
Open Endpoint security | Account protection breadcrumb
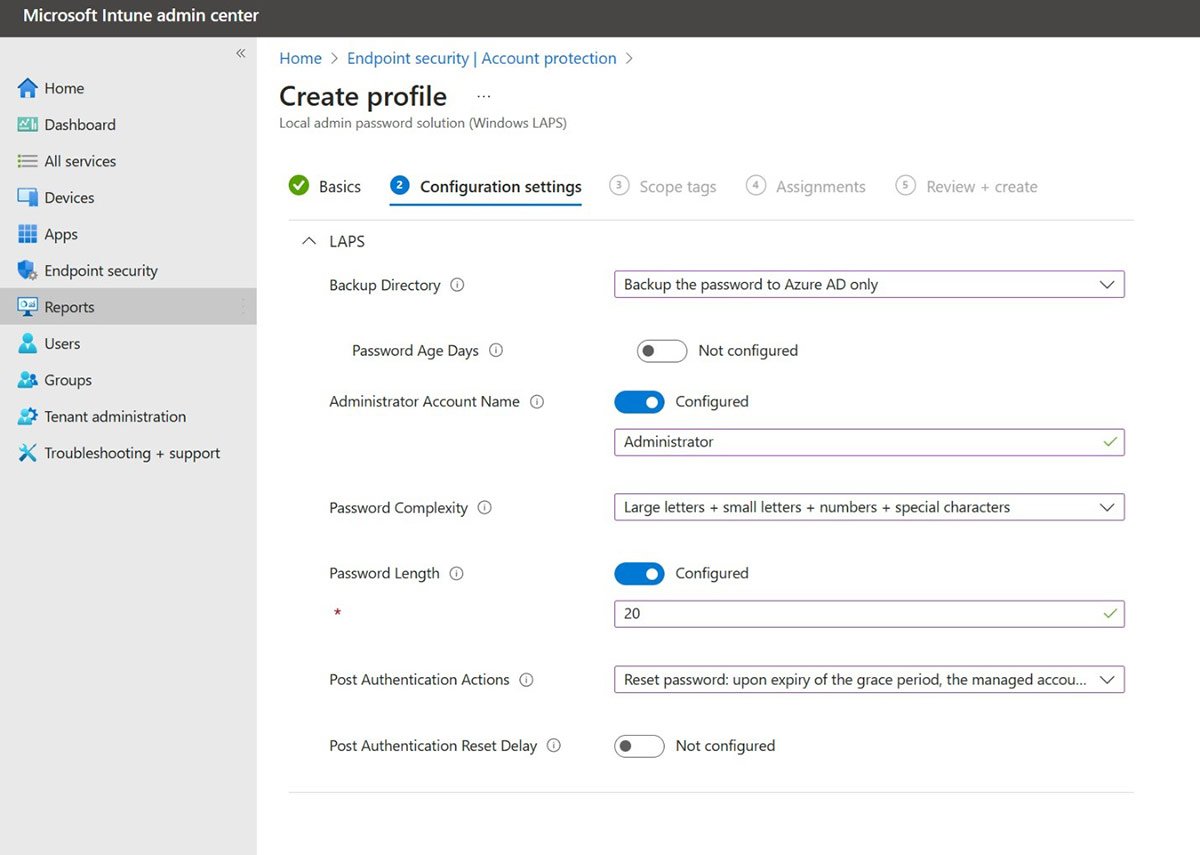coord(481,59)
